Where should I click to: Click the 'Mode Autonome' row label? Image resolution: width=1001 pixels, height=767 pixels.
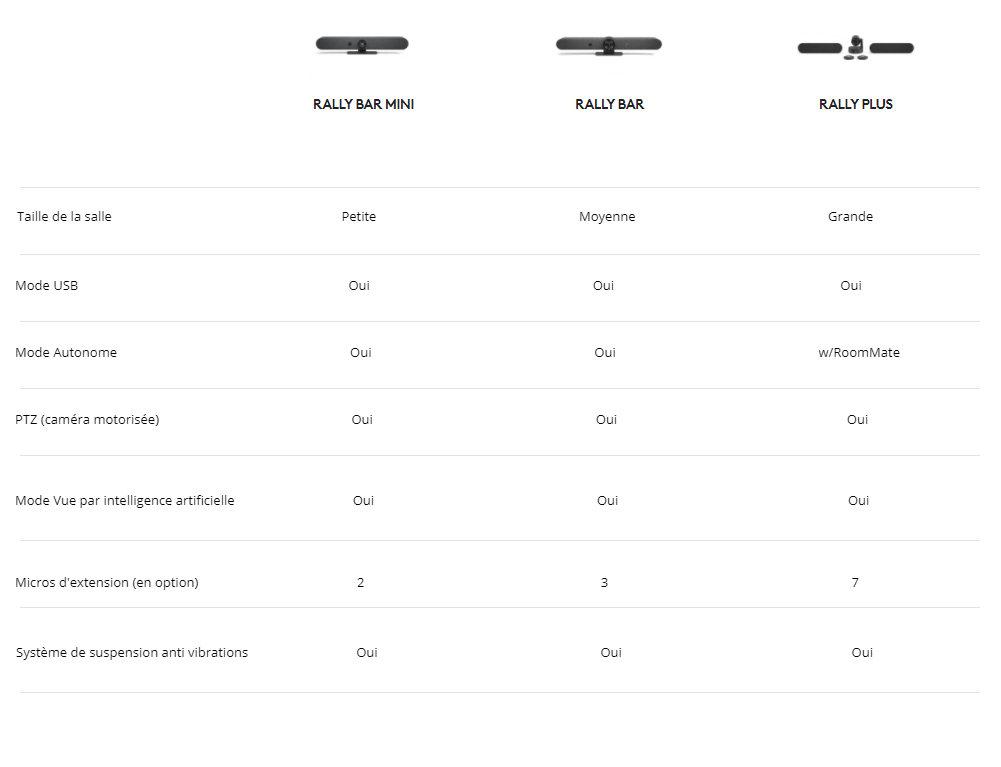point(66,353)
